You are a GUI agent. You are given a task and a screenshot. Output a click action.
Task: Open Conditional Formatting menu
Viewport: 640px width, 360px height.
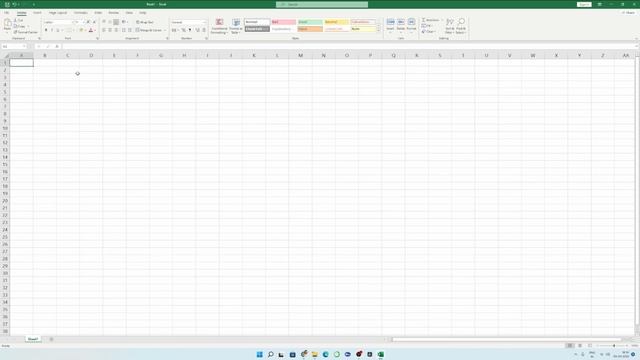[219, 26]
